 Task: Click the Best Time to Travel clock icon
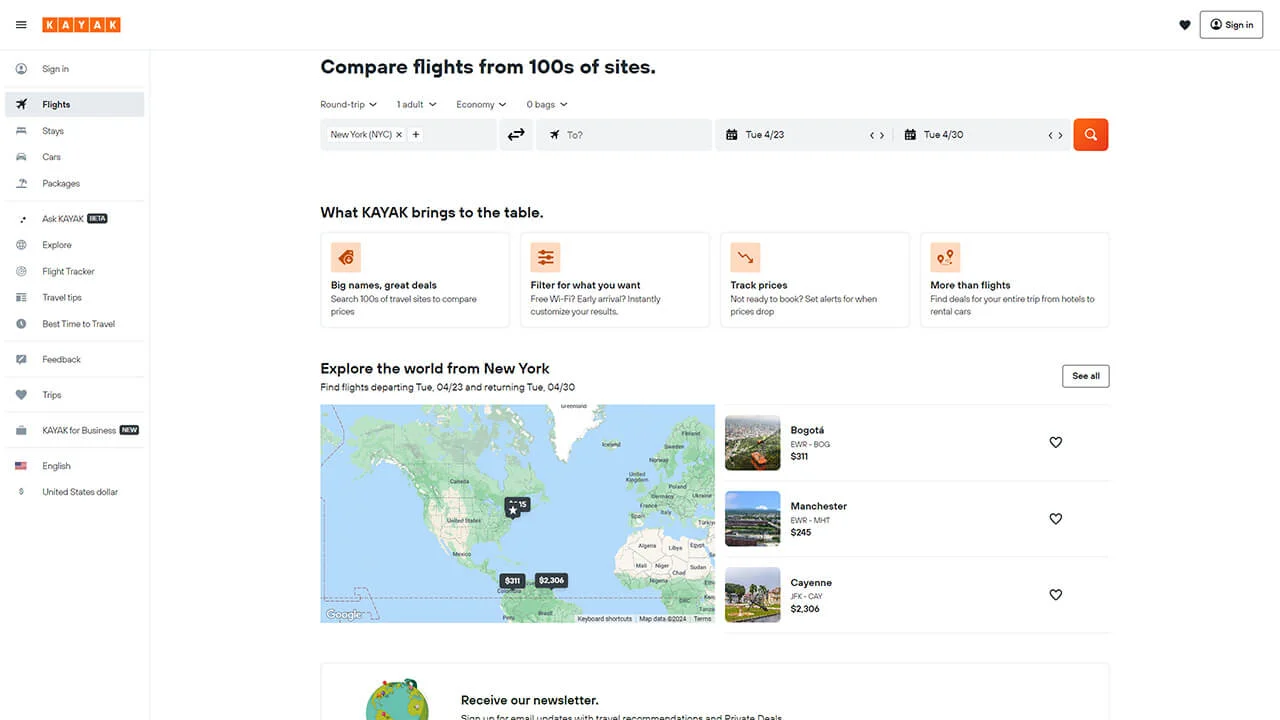21,324
